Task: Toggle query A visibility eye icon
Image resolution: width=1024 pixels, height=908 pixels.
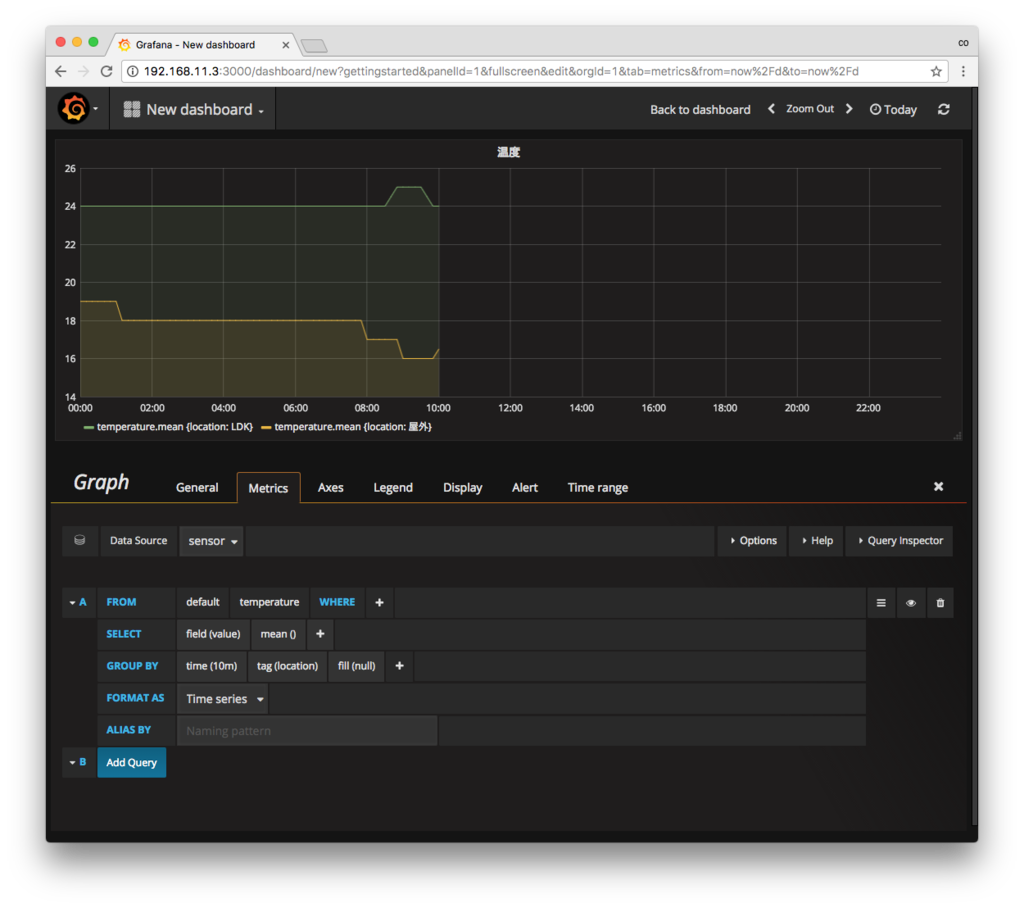Action: (x=910, y=602)
